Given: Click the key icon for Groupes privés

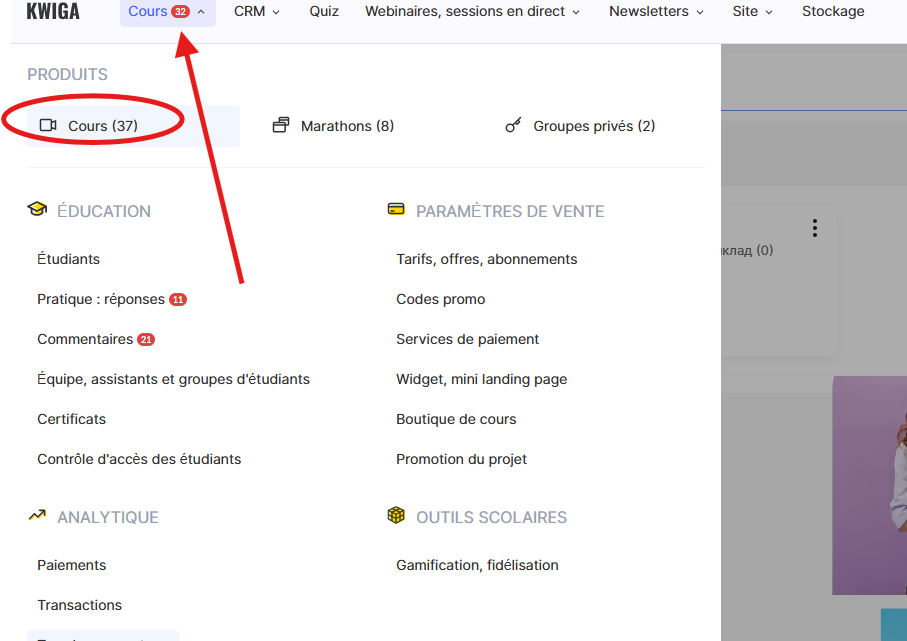Looking at the screenshot, I should (513, 125).
